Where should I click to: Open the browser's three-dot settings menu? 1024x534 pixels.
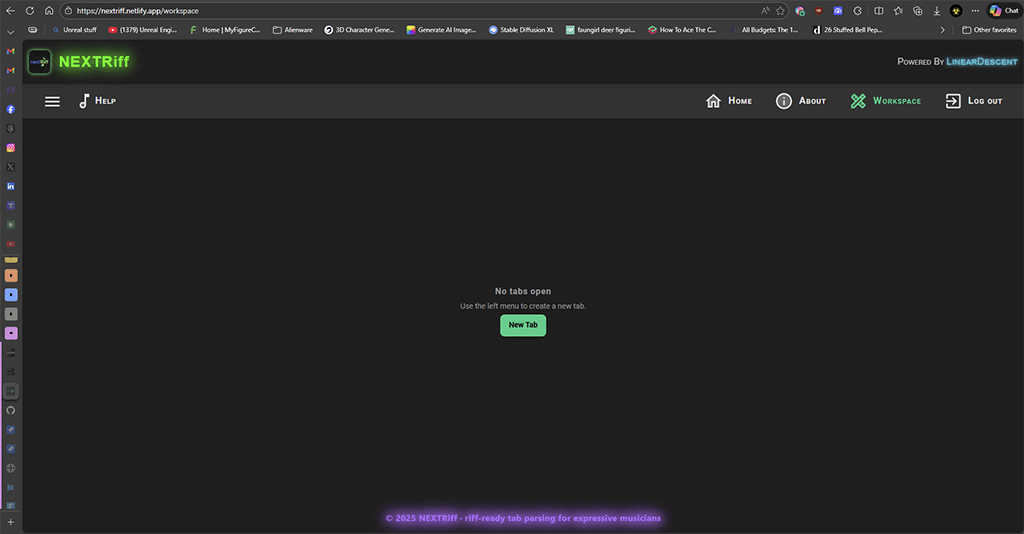click(x=975, y=10)
